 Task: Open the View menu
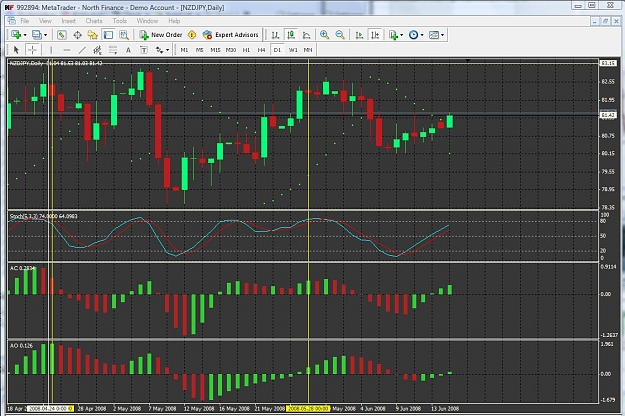pyautogui.click(x=45, y=21)
